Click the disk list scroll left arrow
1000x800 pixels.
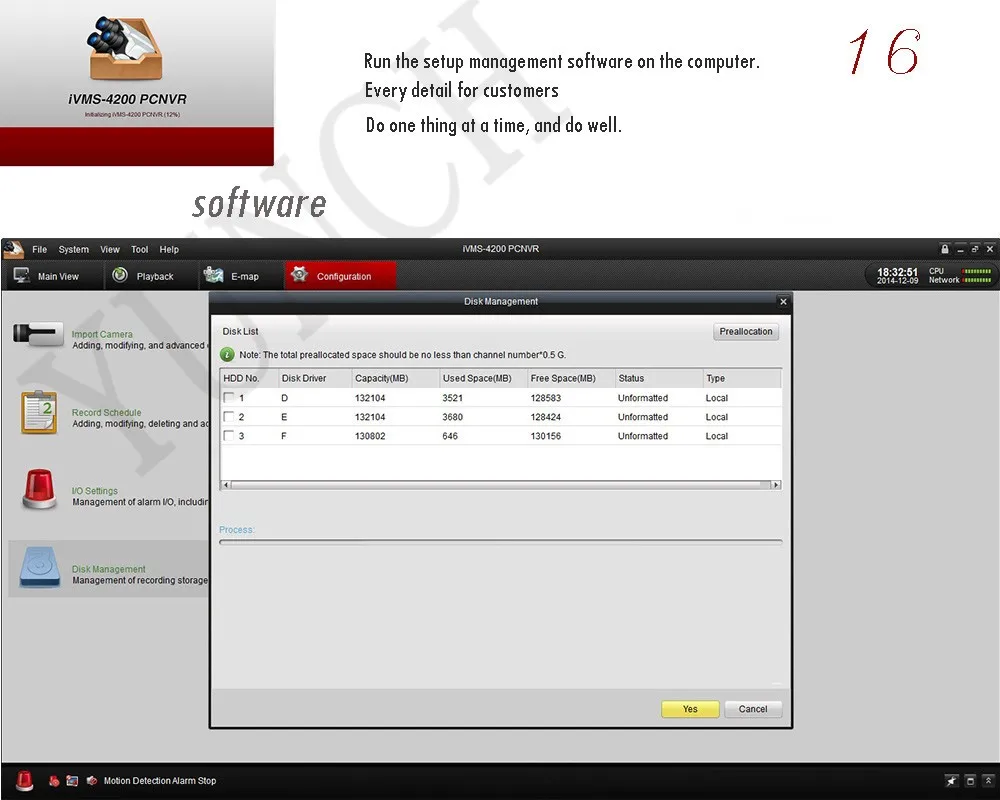[x=225, y=485]
